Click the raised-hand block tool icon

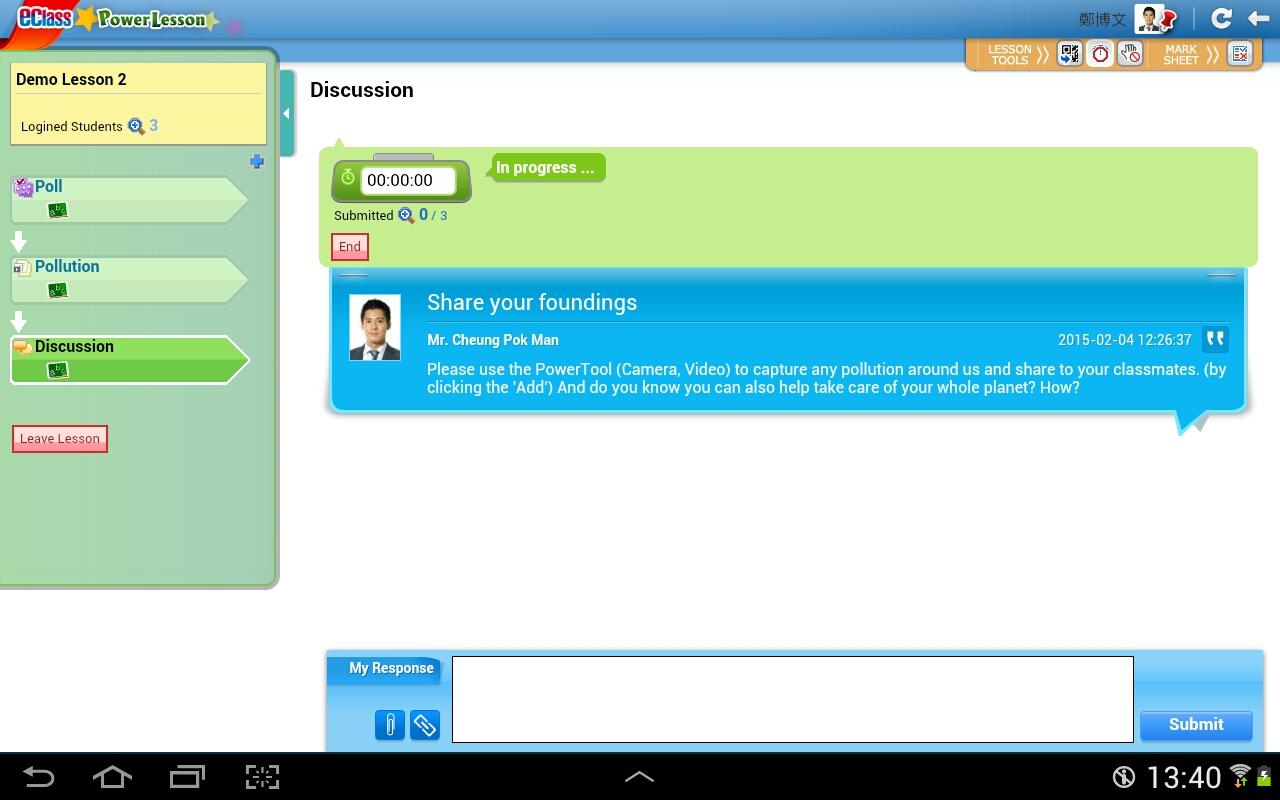pyautogui.click(x=1130, y=54)
